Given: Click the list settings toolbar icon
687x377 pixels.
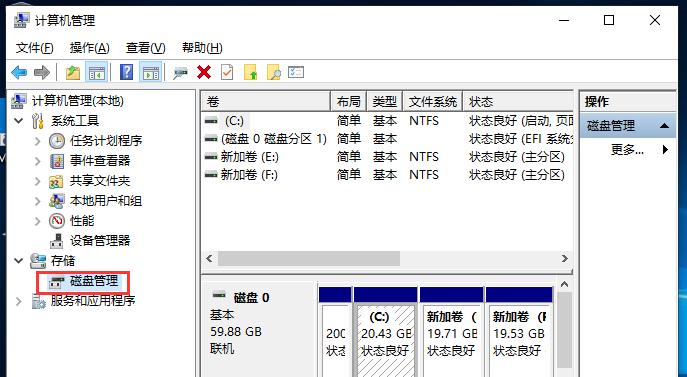Looking at the screenshot, I should tap(296, 72).
